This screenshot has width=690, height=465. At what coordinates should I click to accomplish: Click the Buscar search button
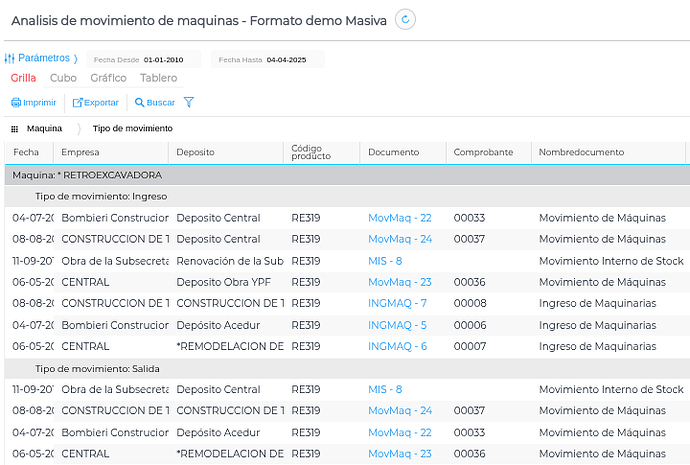click(154, 103)
